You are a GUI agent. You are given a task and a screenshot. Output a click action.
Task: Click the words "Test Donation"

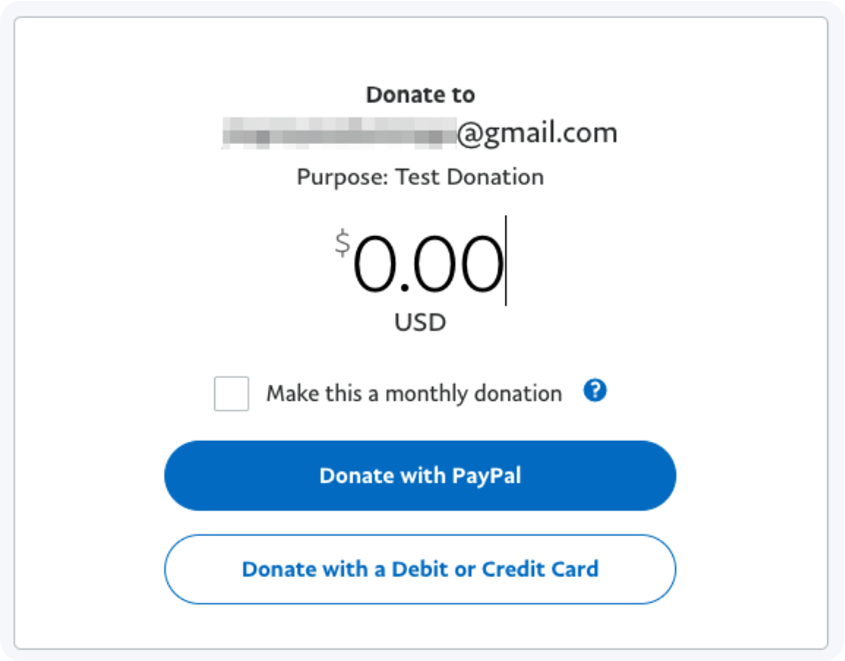pos(470,177)
